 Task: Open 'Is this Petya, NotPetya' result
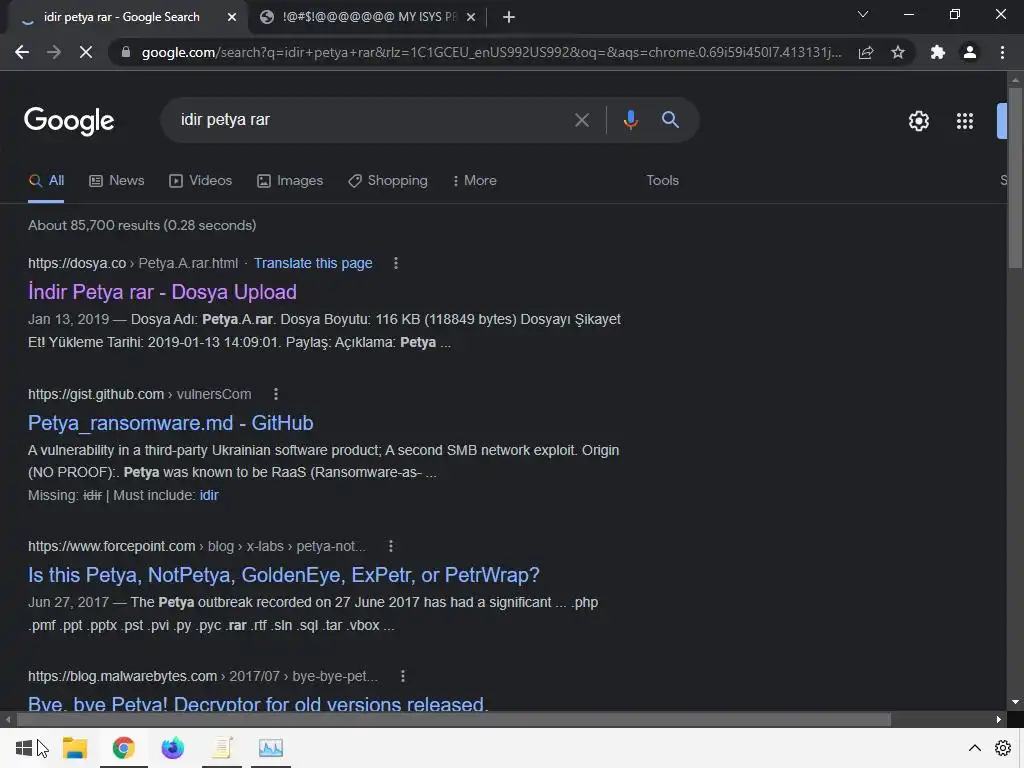[283, 575]
